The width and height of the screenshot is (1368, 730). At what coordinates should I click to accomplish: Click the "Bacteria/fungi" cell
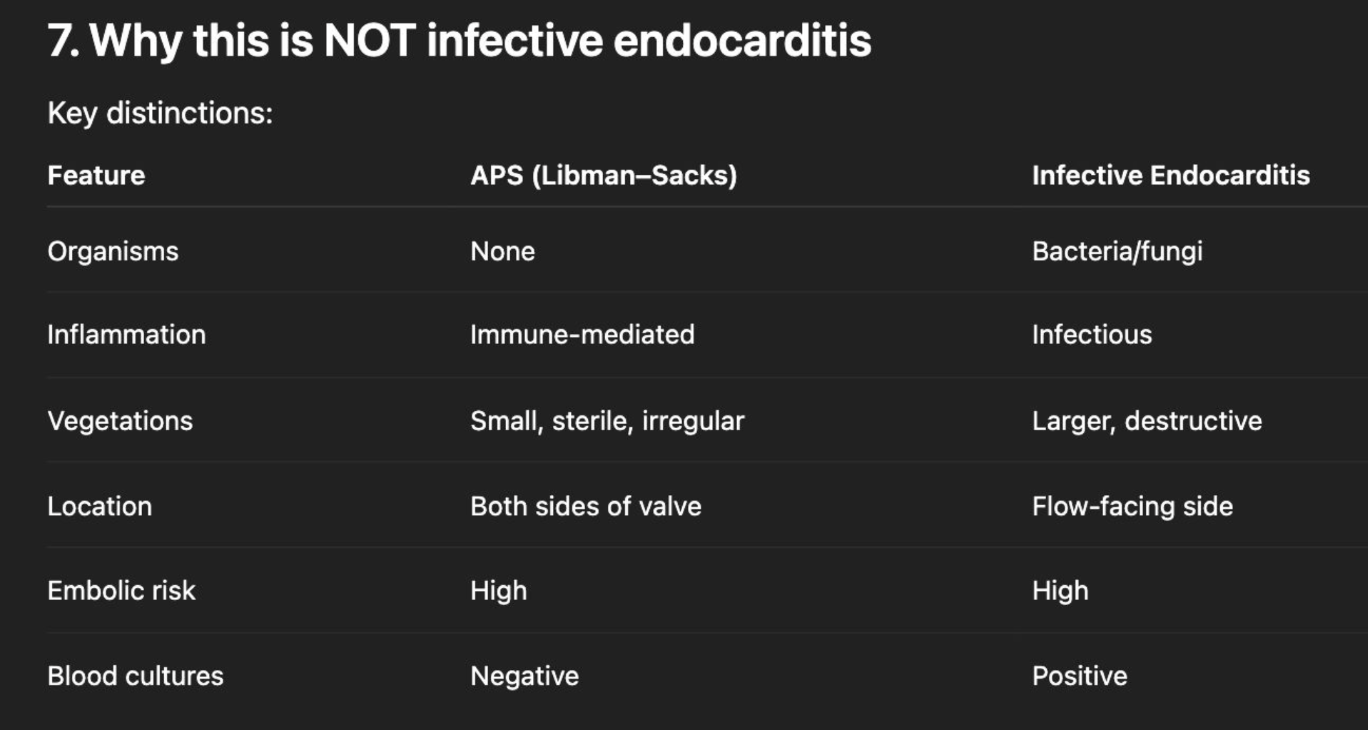[x=1117, y=251]
